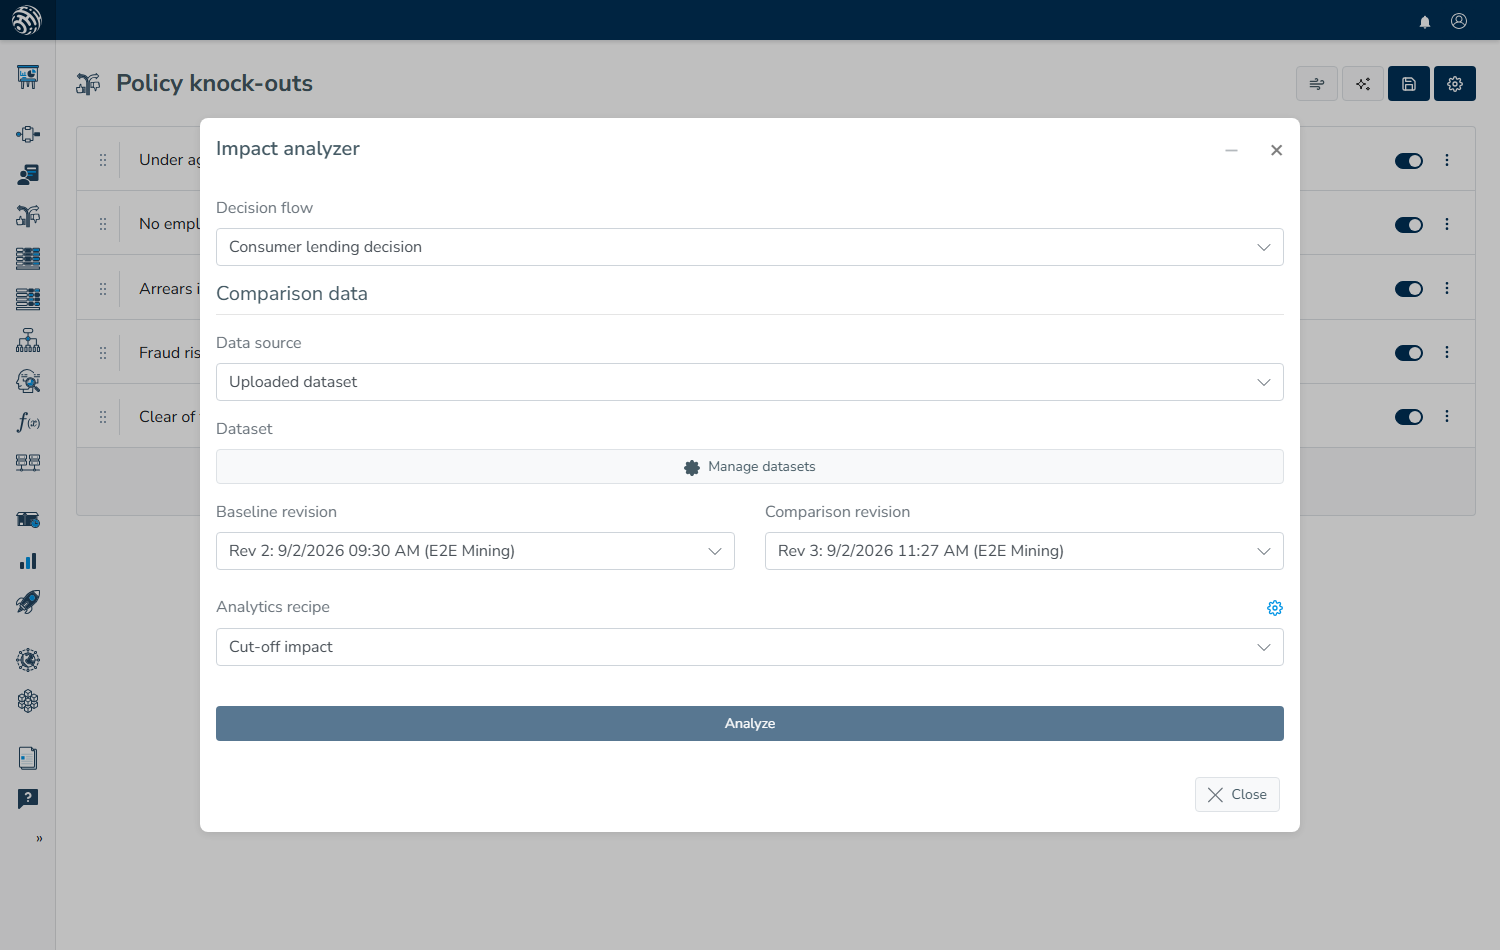The width and height of the screenshot is (1500, 950).
Task: Click the Policy knock-outs page title
Action: (x=215, y=83)
